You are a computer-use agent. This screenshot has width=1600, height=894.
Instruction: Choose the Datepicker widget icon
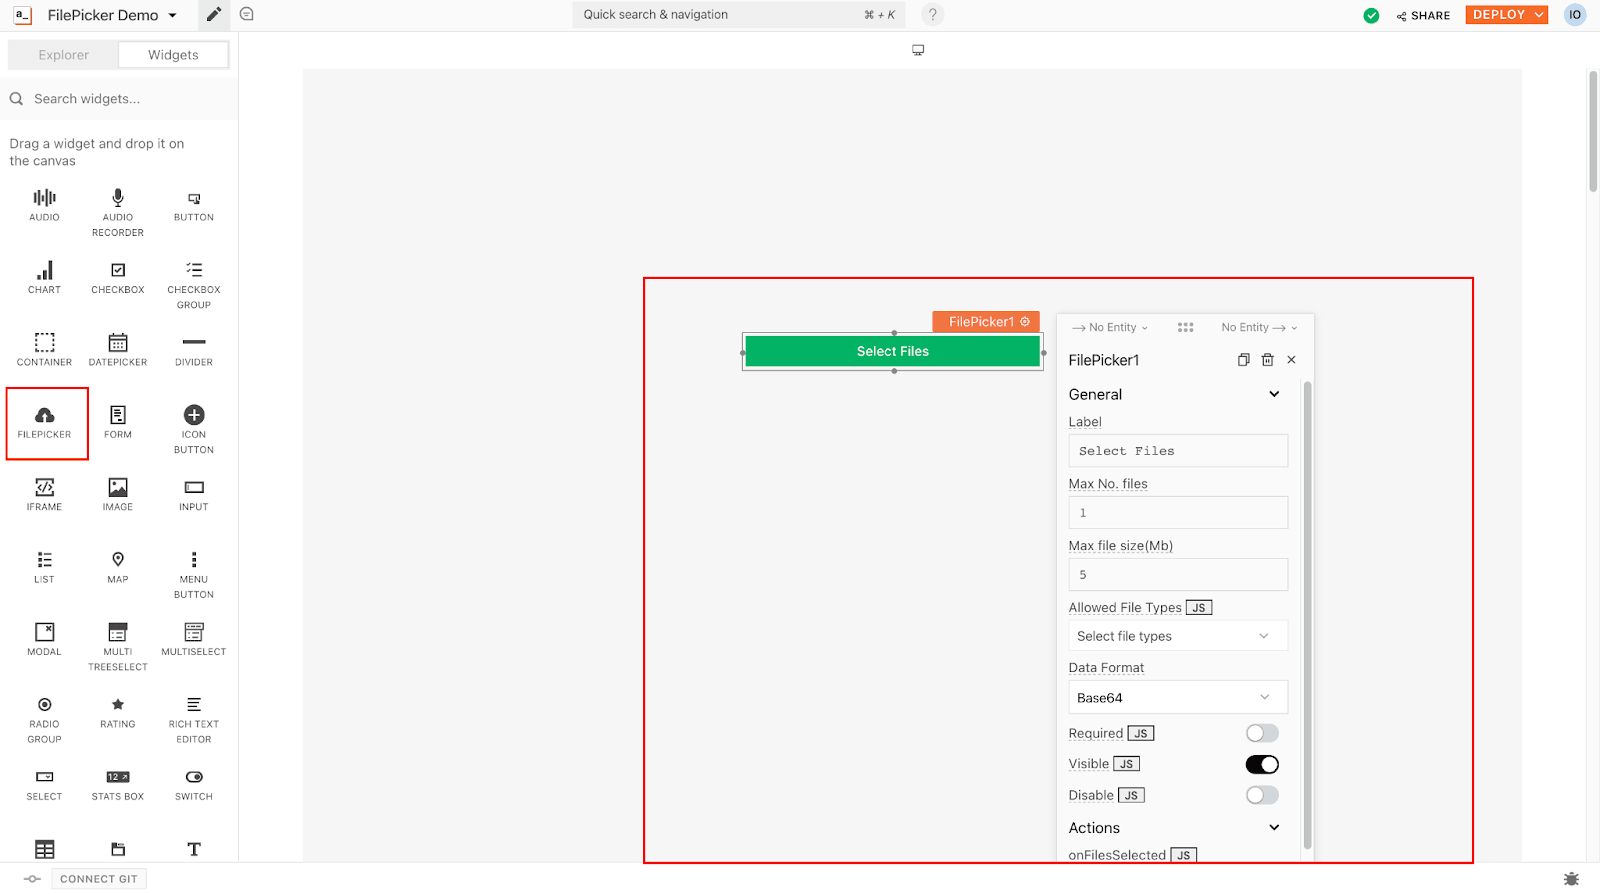118,344
